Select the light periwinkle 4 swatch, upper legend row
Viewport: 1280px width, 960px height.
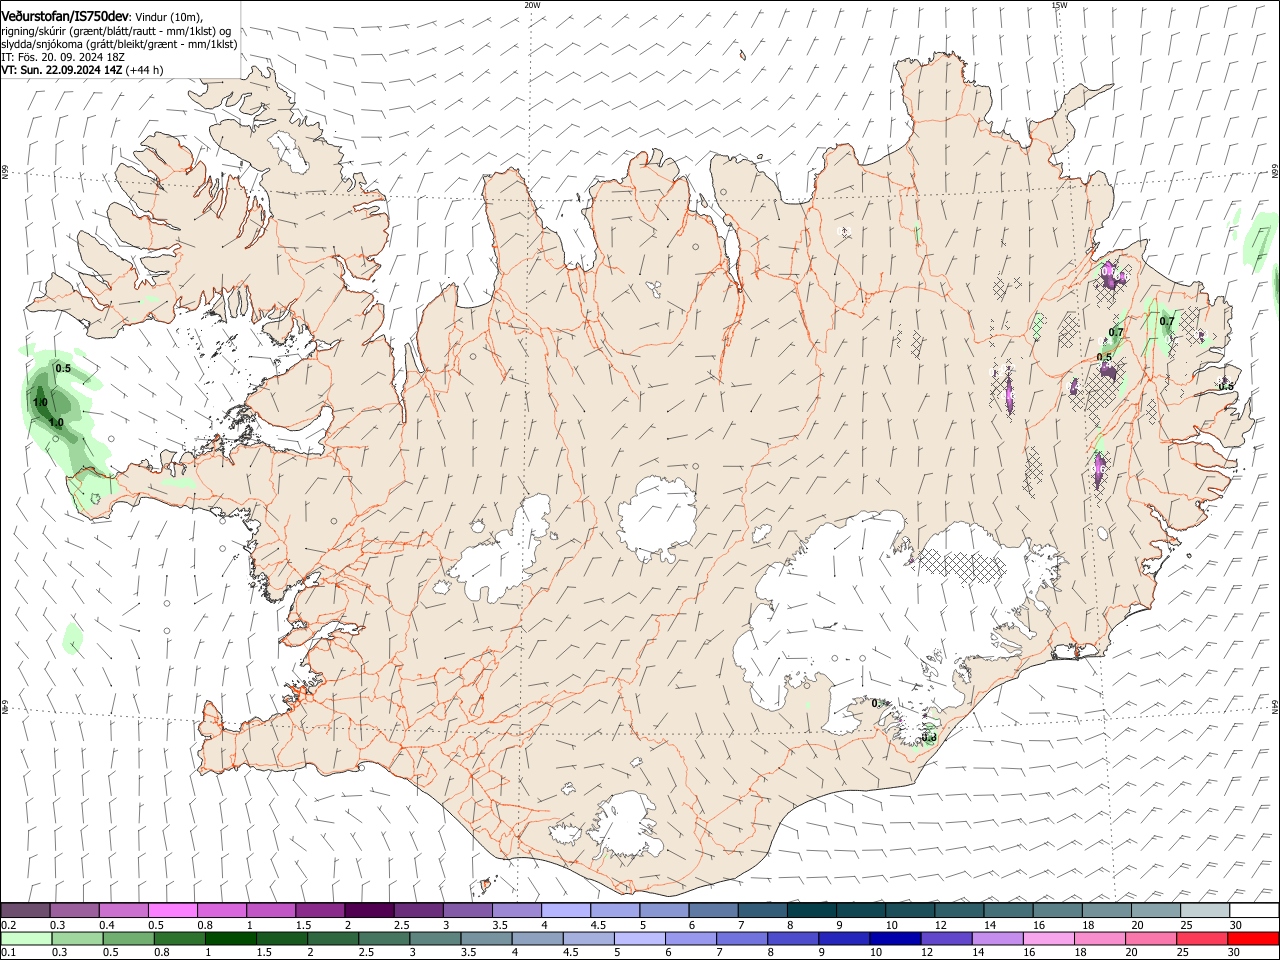565,910
